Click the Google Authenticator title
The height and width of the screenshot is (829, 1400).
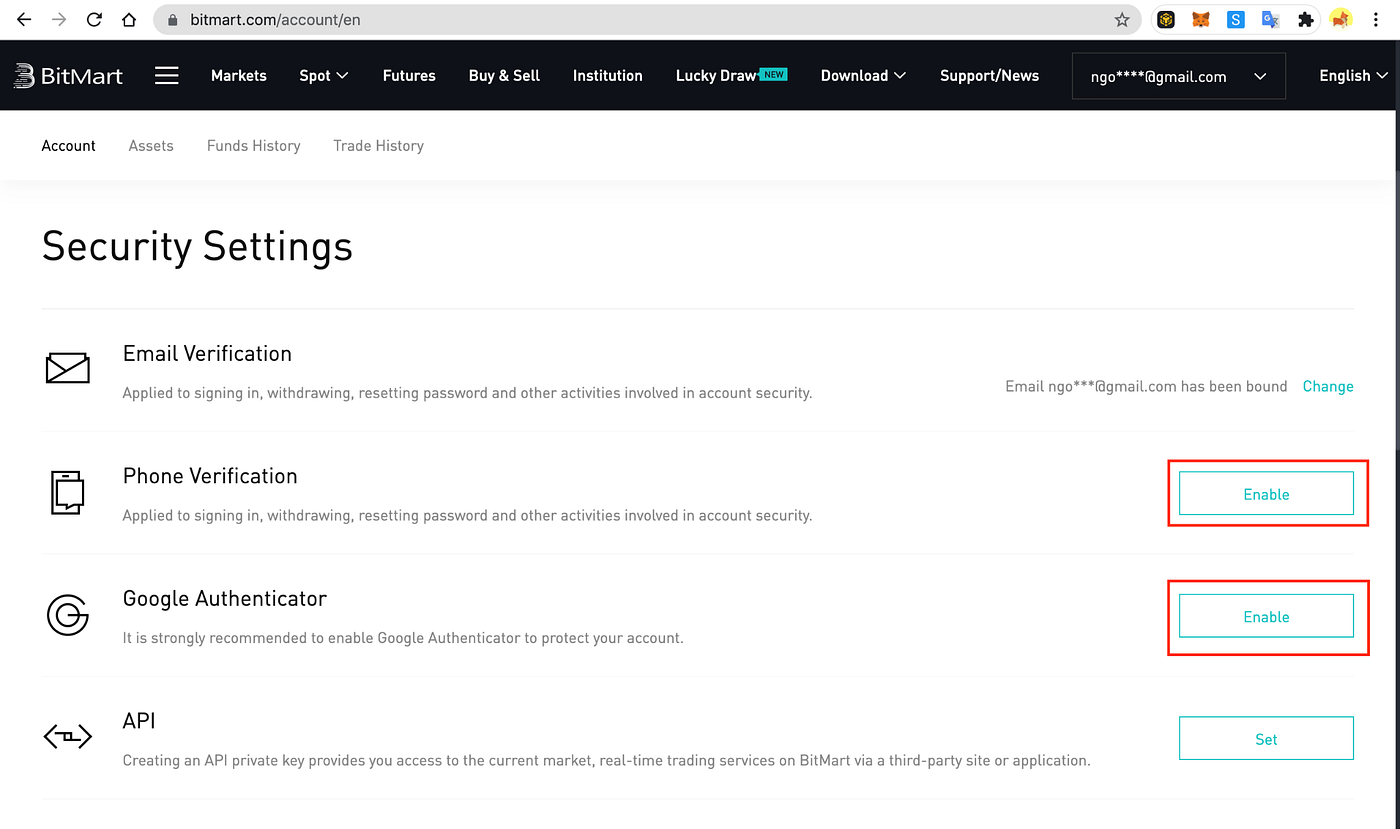[x=225, y=598]
